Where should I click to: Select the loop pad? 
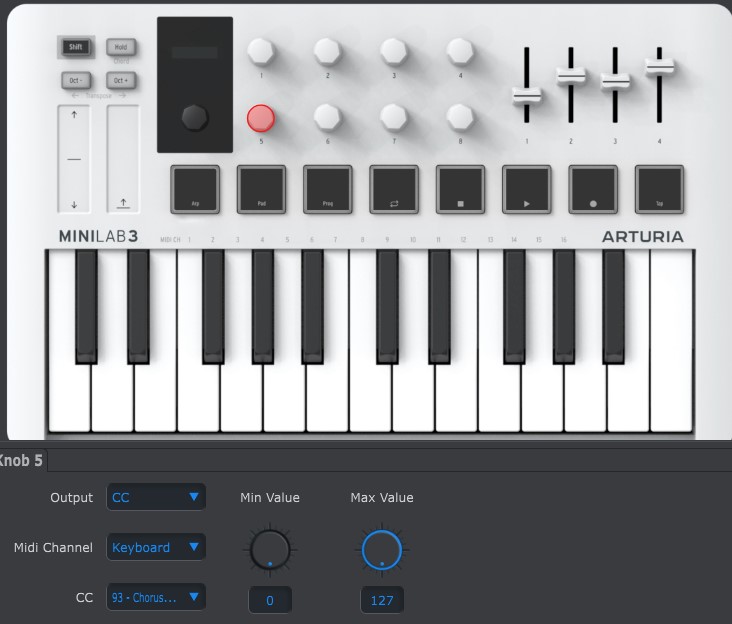click(394, 189)
